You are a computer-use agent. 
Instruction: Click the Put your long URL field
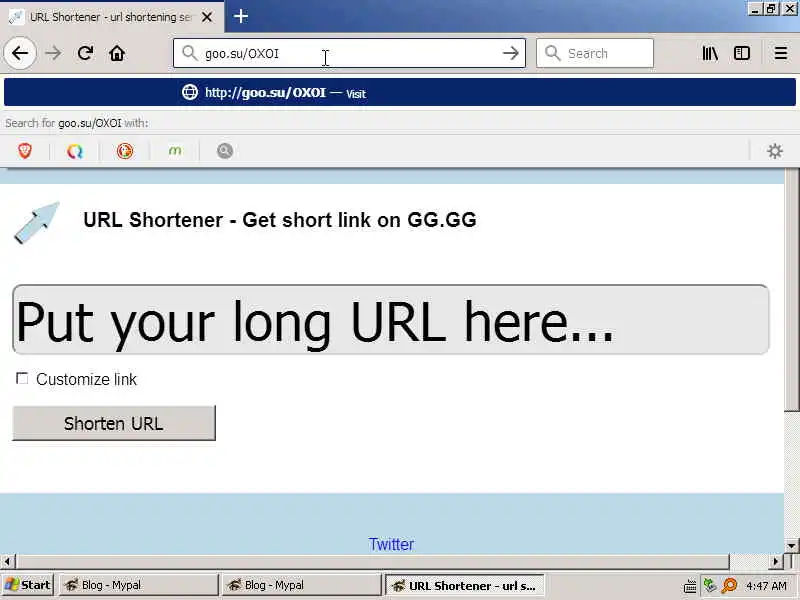point(391,320)
